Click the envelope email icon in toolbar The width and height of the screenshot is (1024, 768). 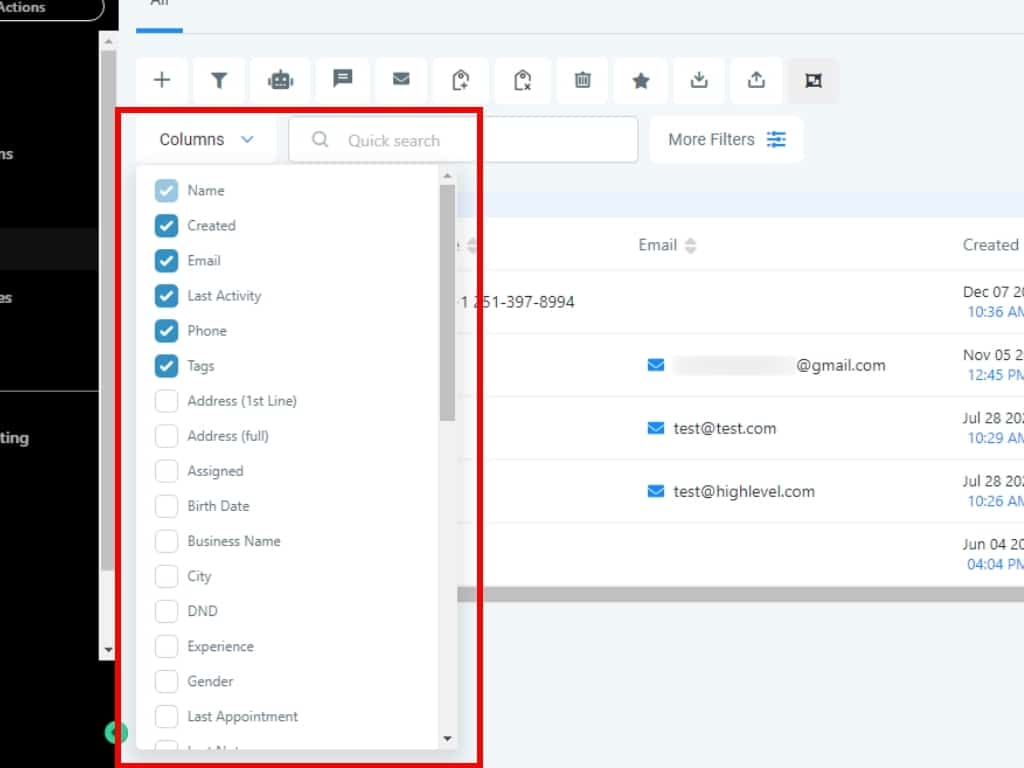401,80
